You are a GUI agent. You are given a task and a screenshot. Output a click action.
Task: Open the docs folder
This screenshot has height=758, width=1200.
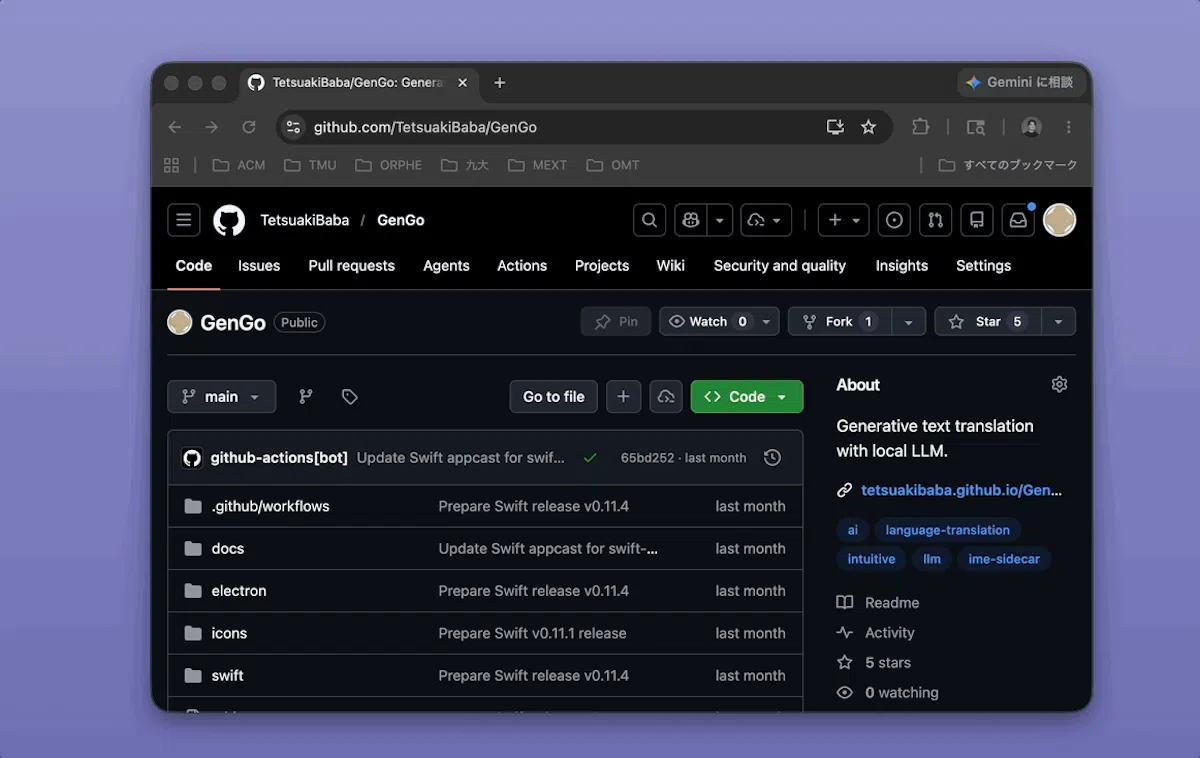click(x=228, y=549)
